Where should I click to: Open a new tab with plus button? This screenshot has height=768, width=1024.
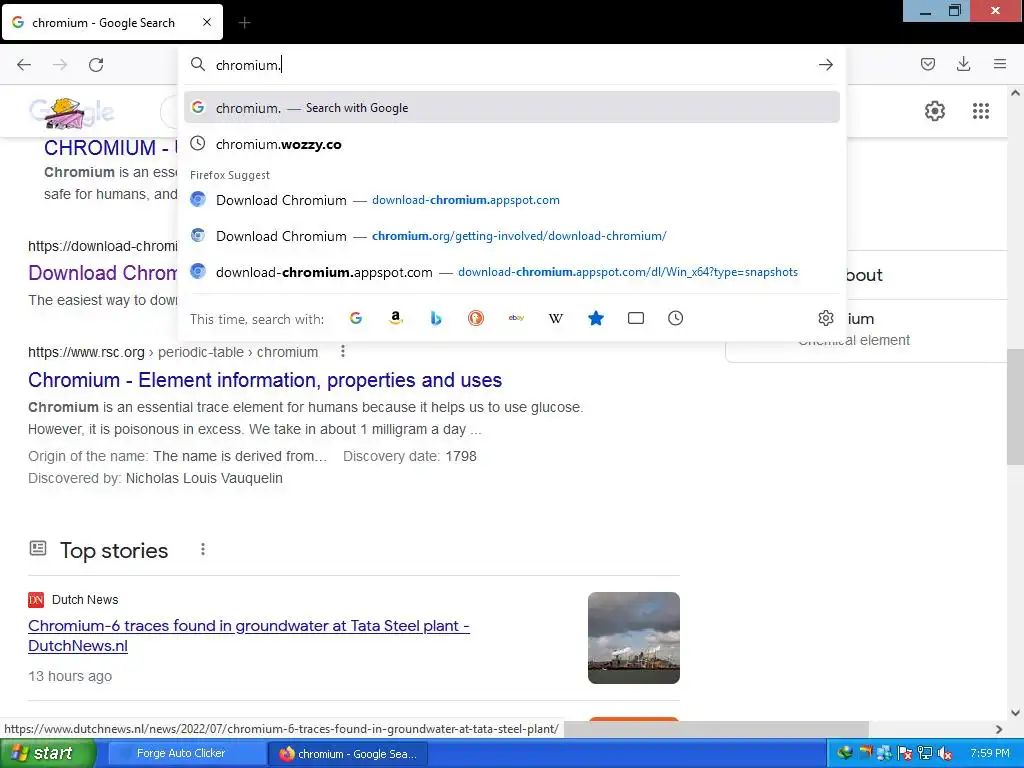(244, 23)
